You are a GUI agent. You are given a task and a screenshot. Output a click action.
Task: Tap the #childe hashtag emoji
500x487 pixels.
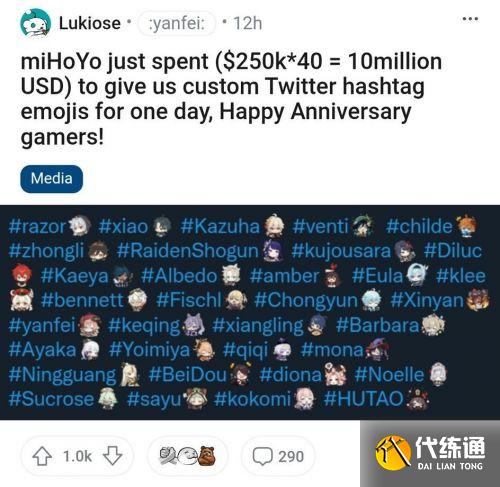pos(467,226)
